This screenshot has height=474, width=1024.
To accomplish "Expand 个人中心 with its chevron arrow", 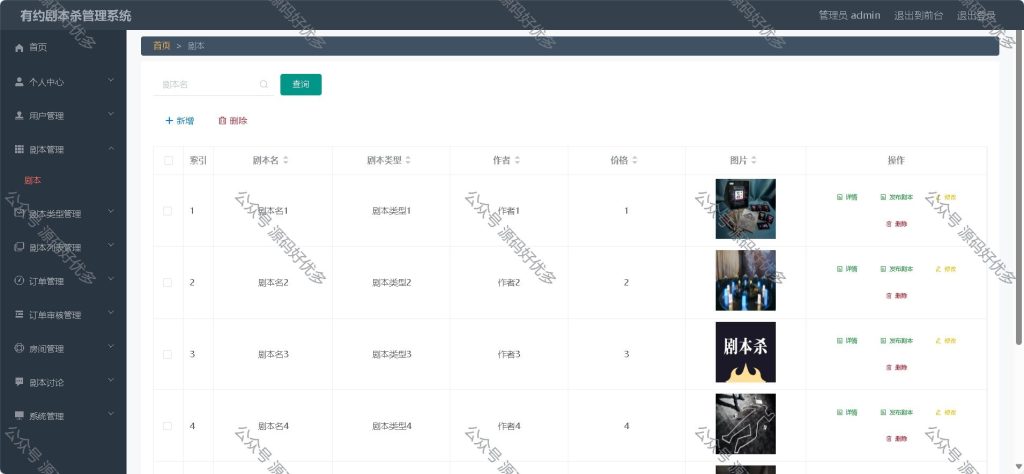I will click(110, 80).
